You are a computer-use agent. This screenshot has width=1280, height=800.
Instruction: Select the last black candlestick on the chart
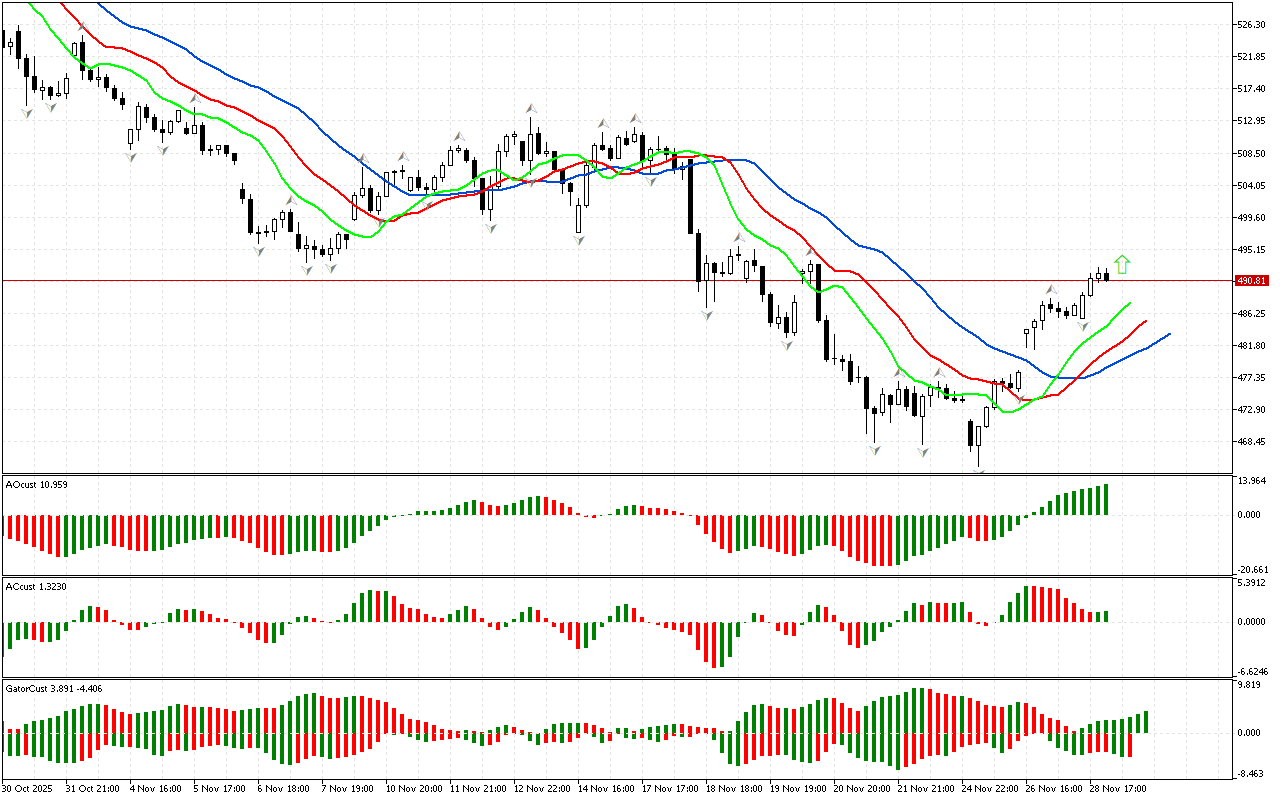pos(1106,277)
